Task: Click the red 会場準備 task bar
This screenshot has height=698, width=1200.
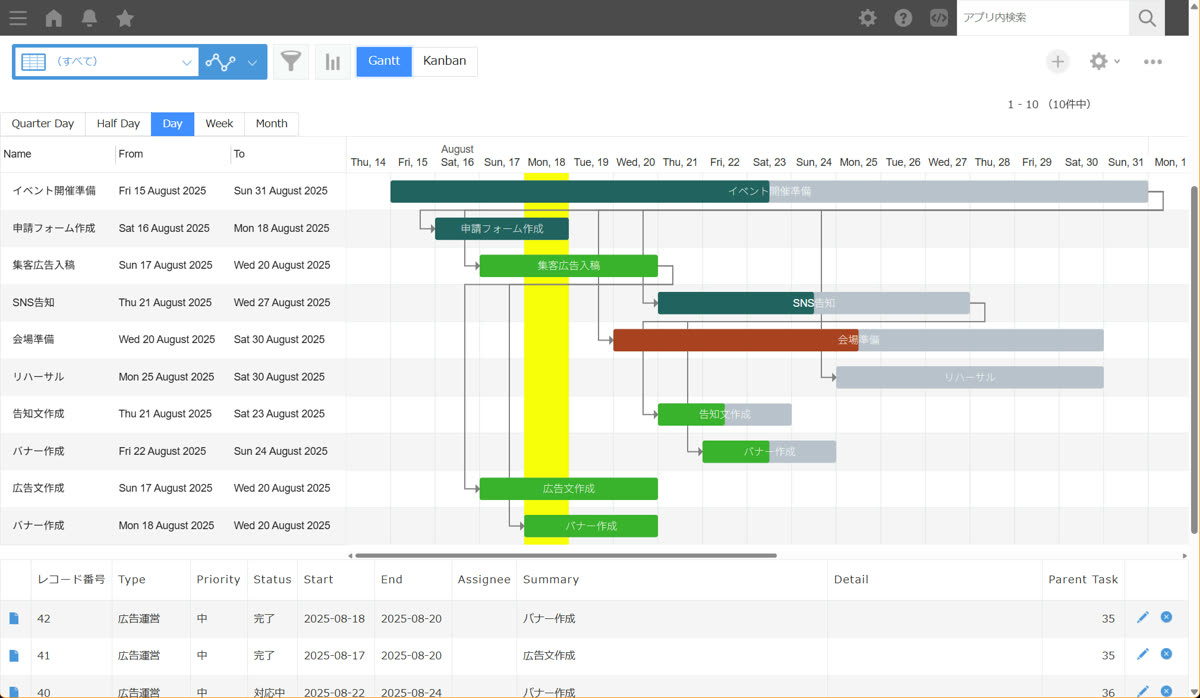Action: pos(736,340)
